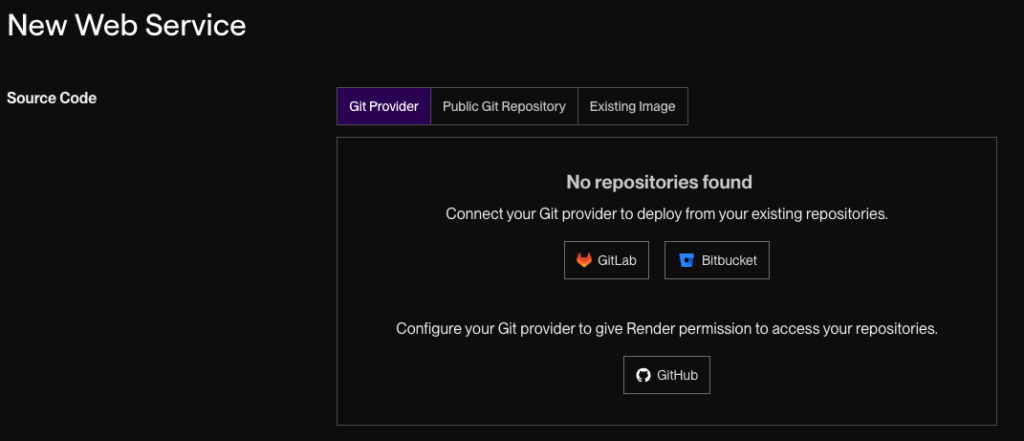
Task: Connect using the Bitbucket button
Action: pos(716,261)
